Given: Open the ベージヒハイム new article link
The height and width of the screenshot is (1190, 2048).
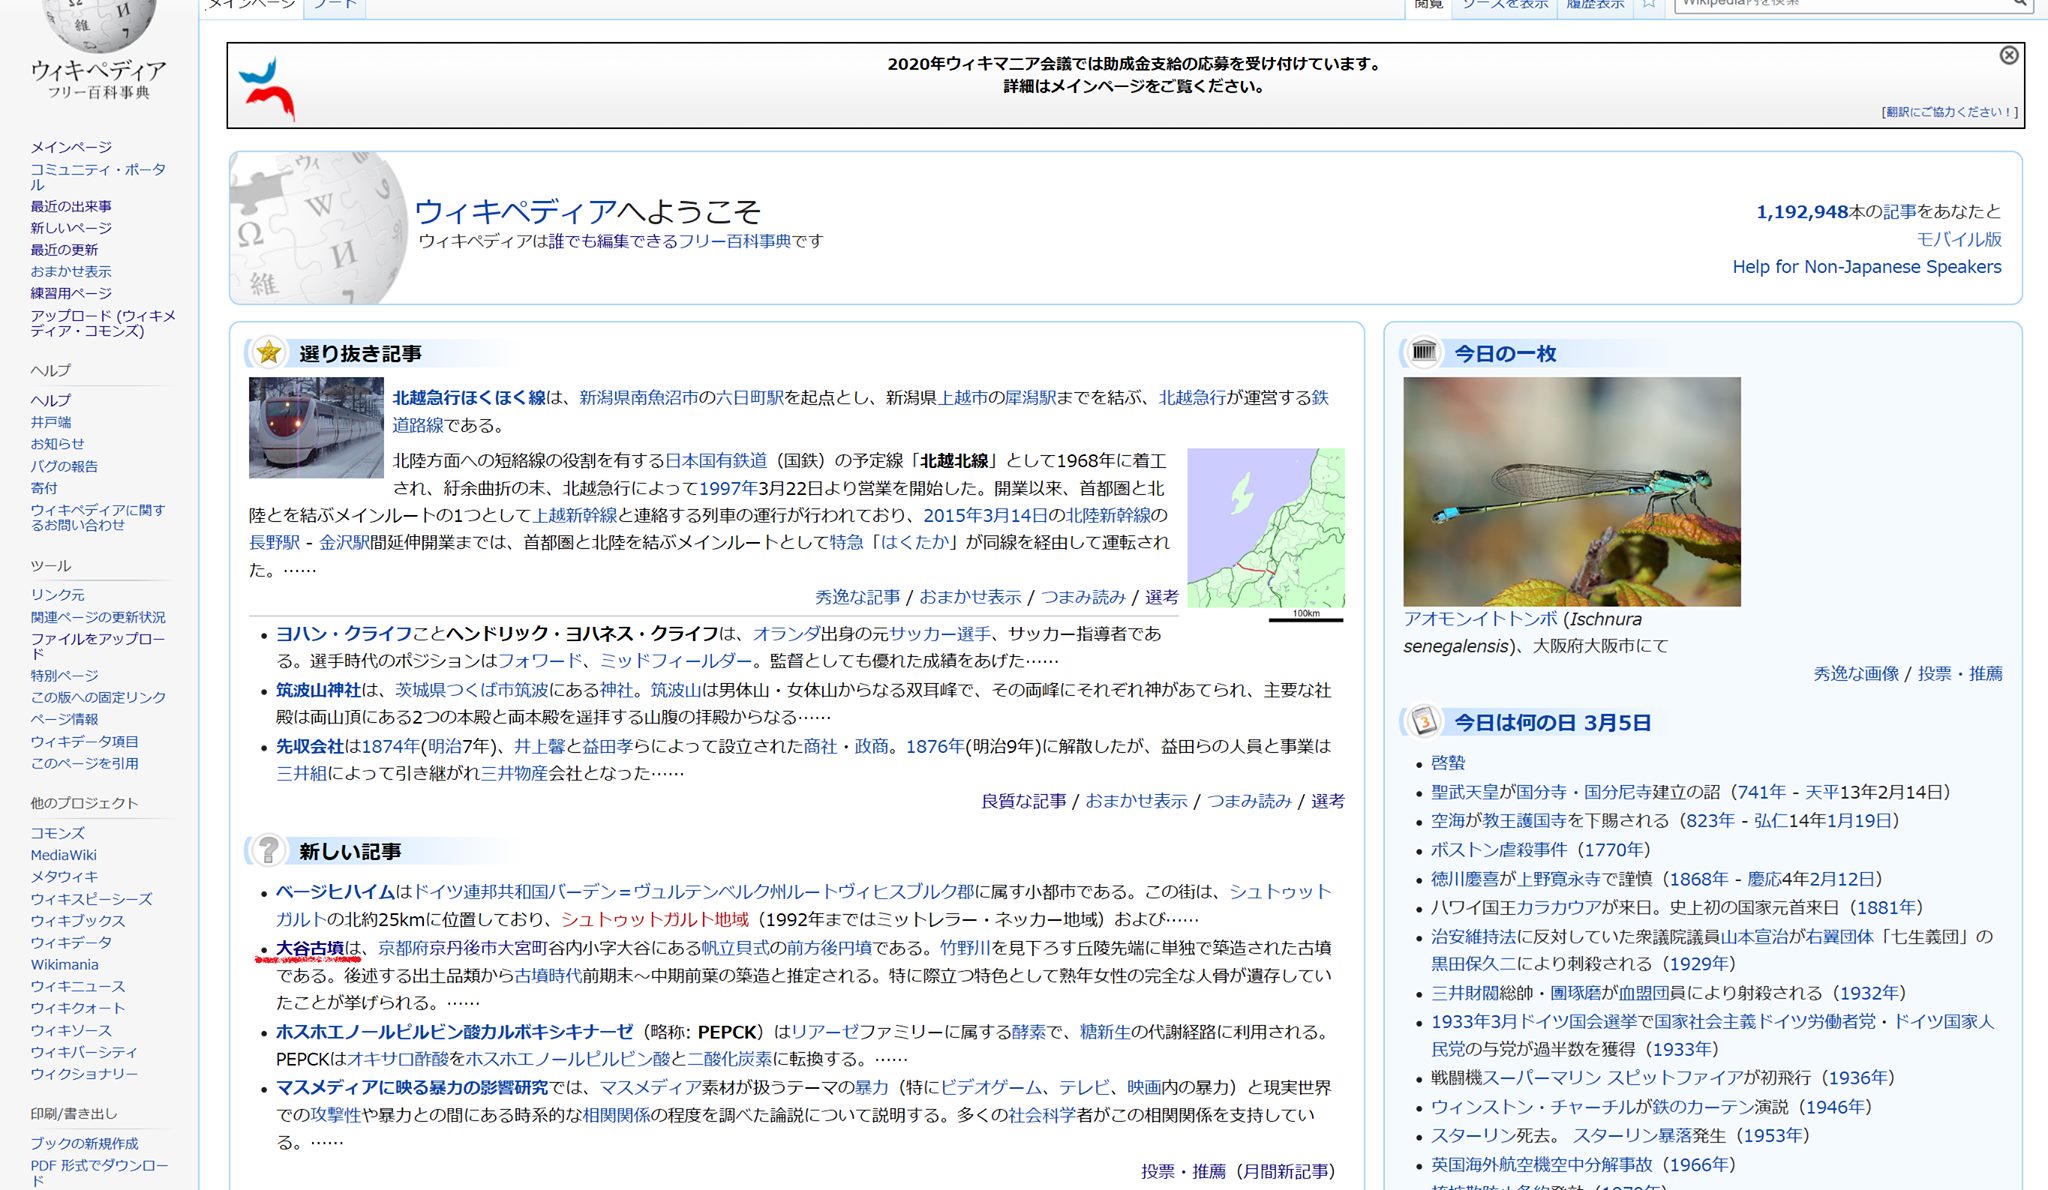Looking at the screenshot, I should point(335,892).
